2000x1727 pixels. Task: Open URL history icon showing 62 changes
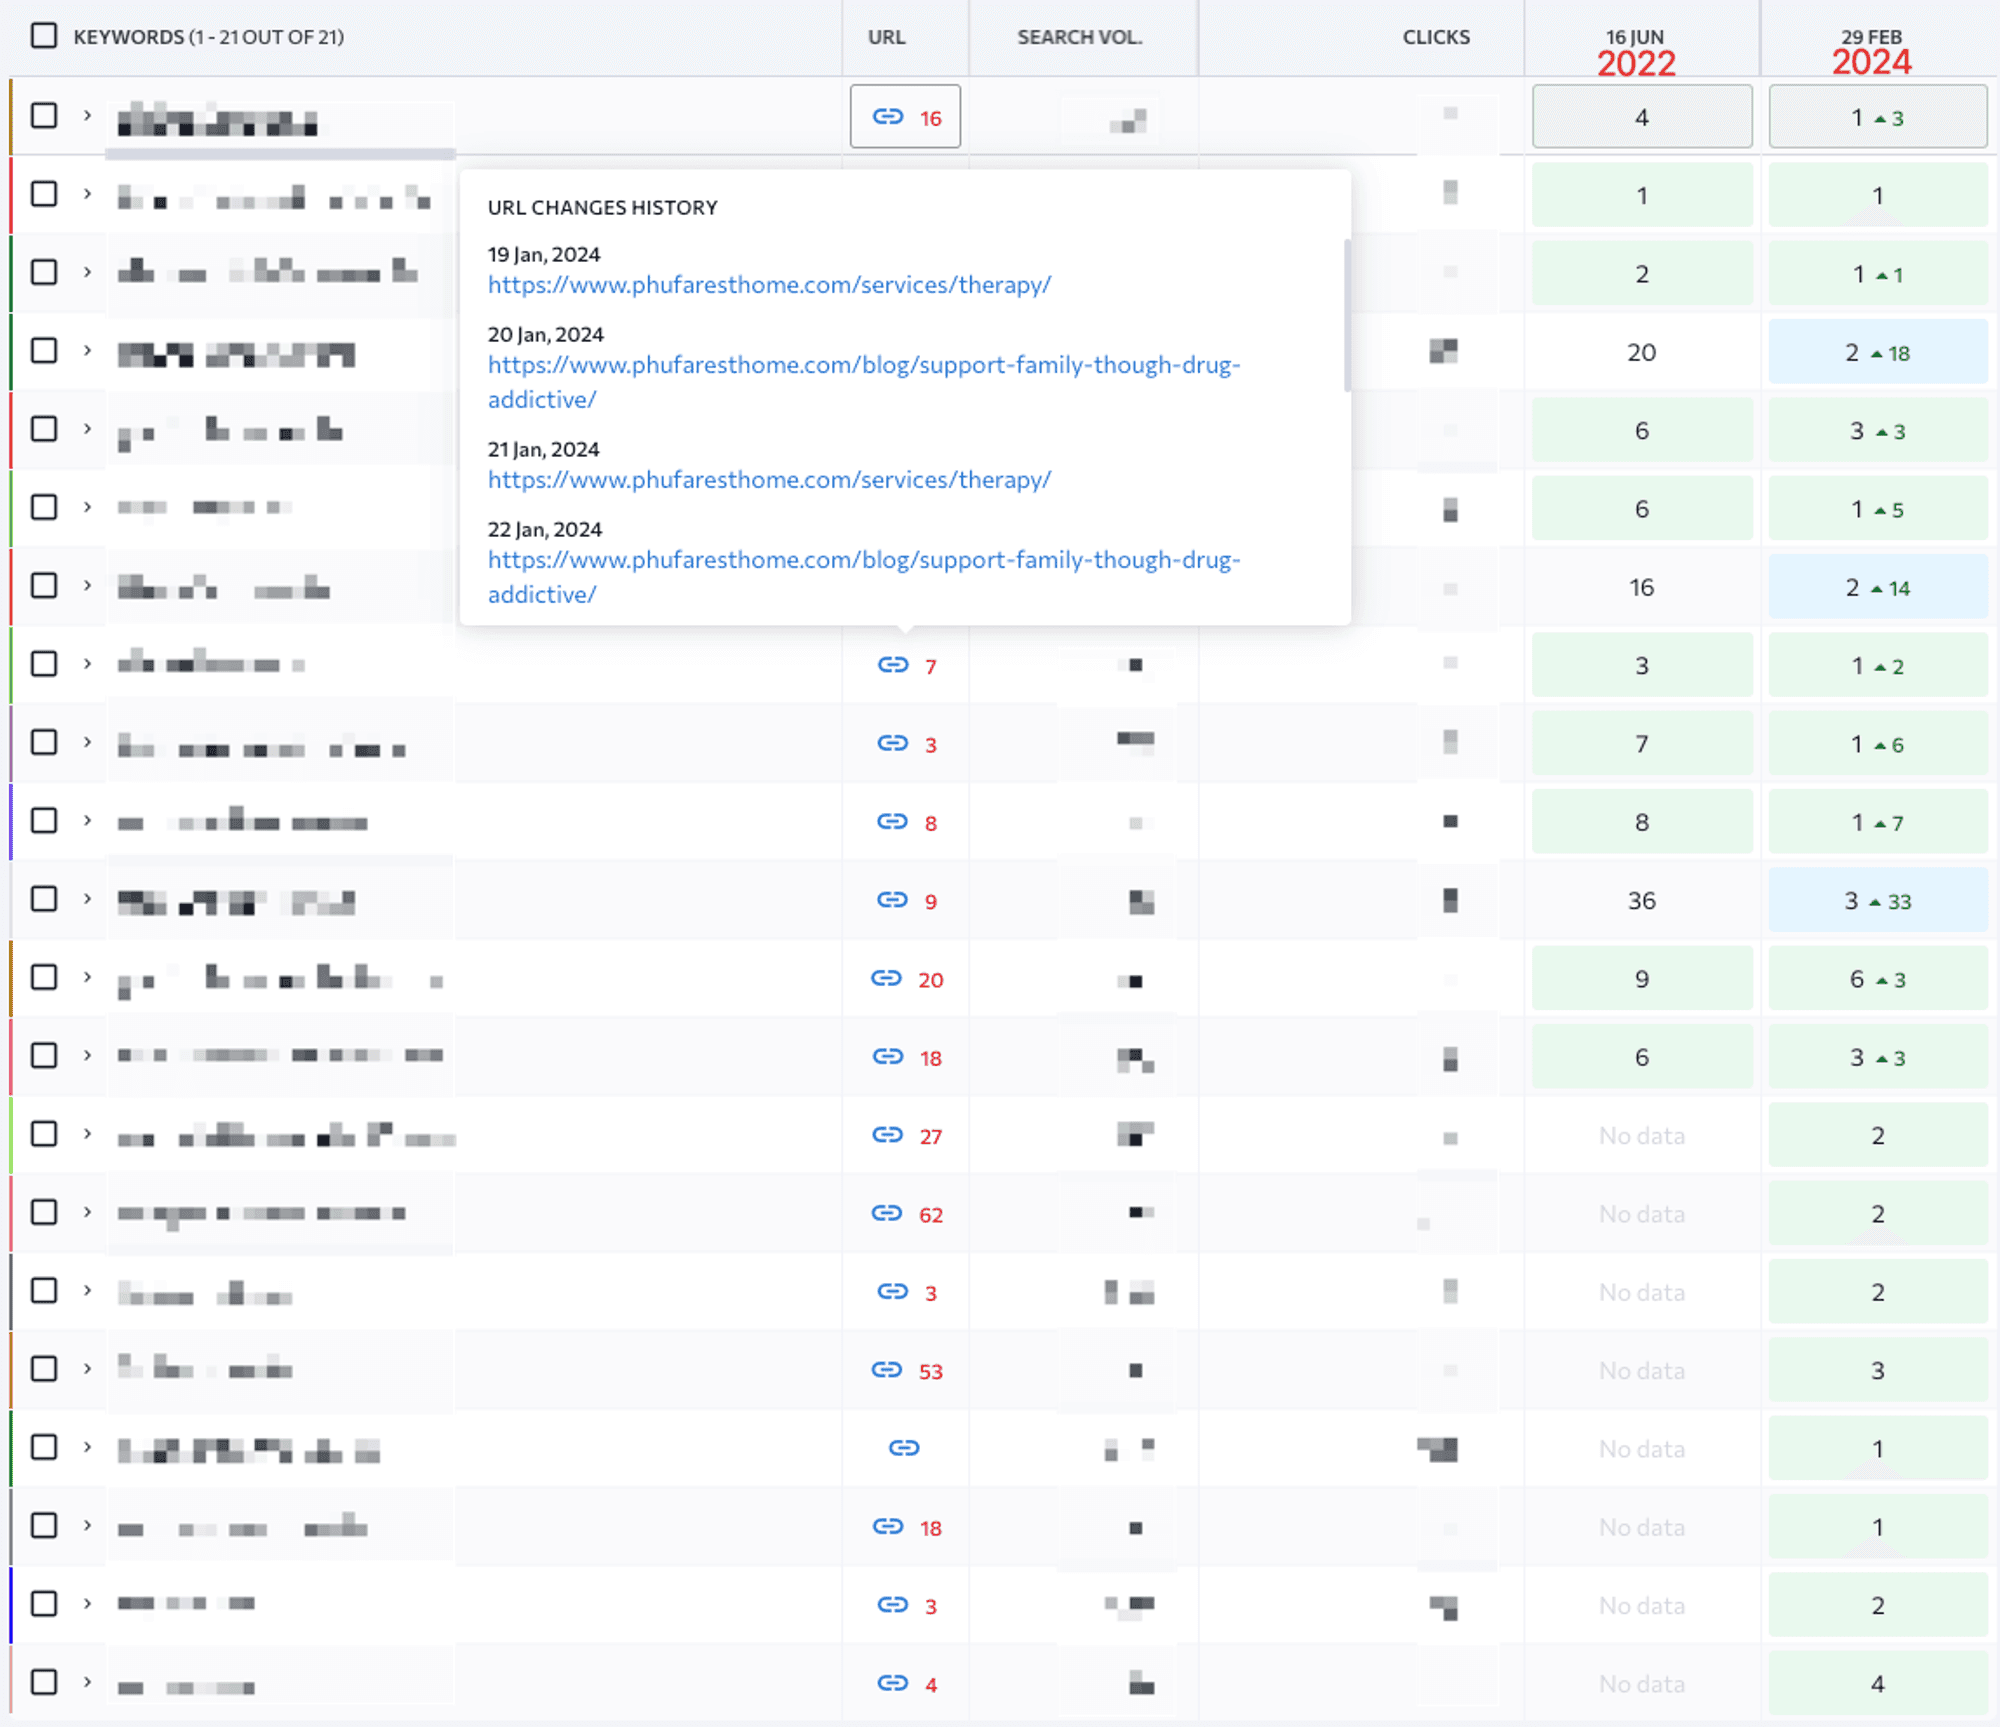(x=887, y=1213)
